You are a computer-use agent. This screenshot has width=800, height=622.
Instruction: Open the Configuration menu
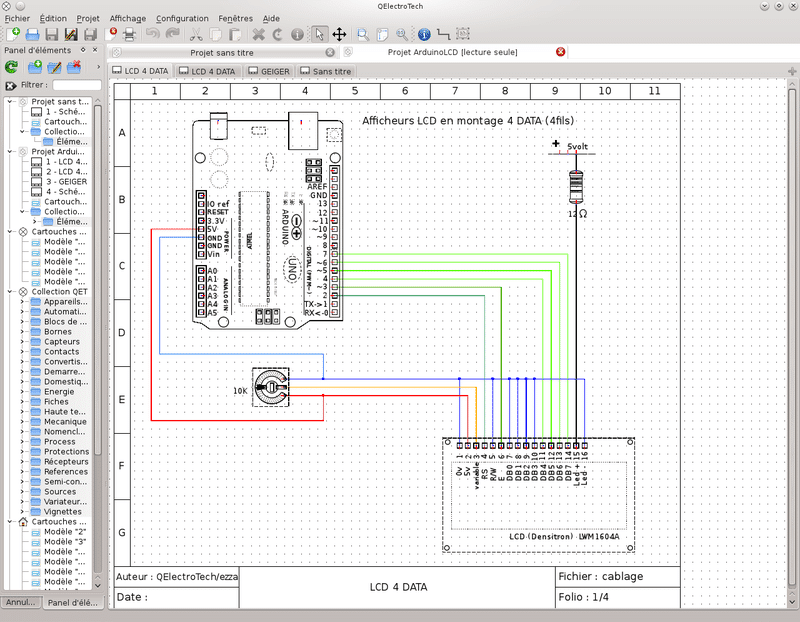pyautogui.click(x=182, y=18)
